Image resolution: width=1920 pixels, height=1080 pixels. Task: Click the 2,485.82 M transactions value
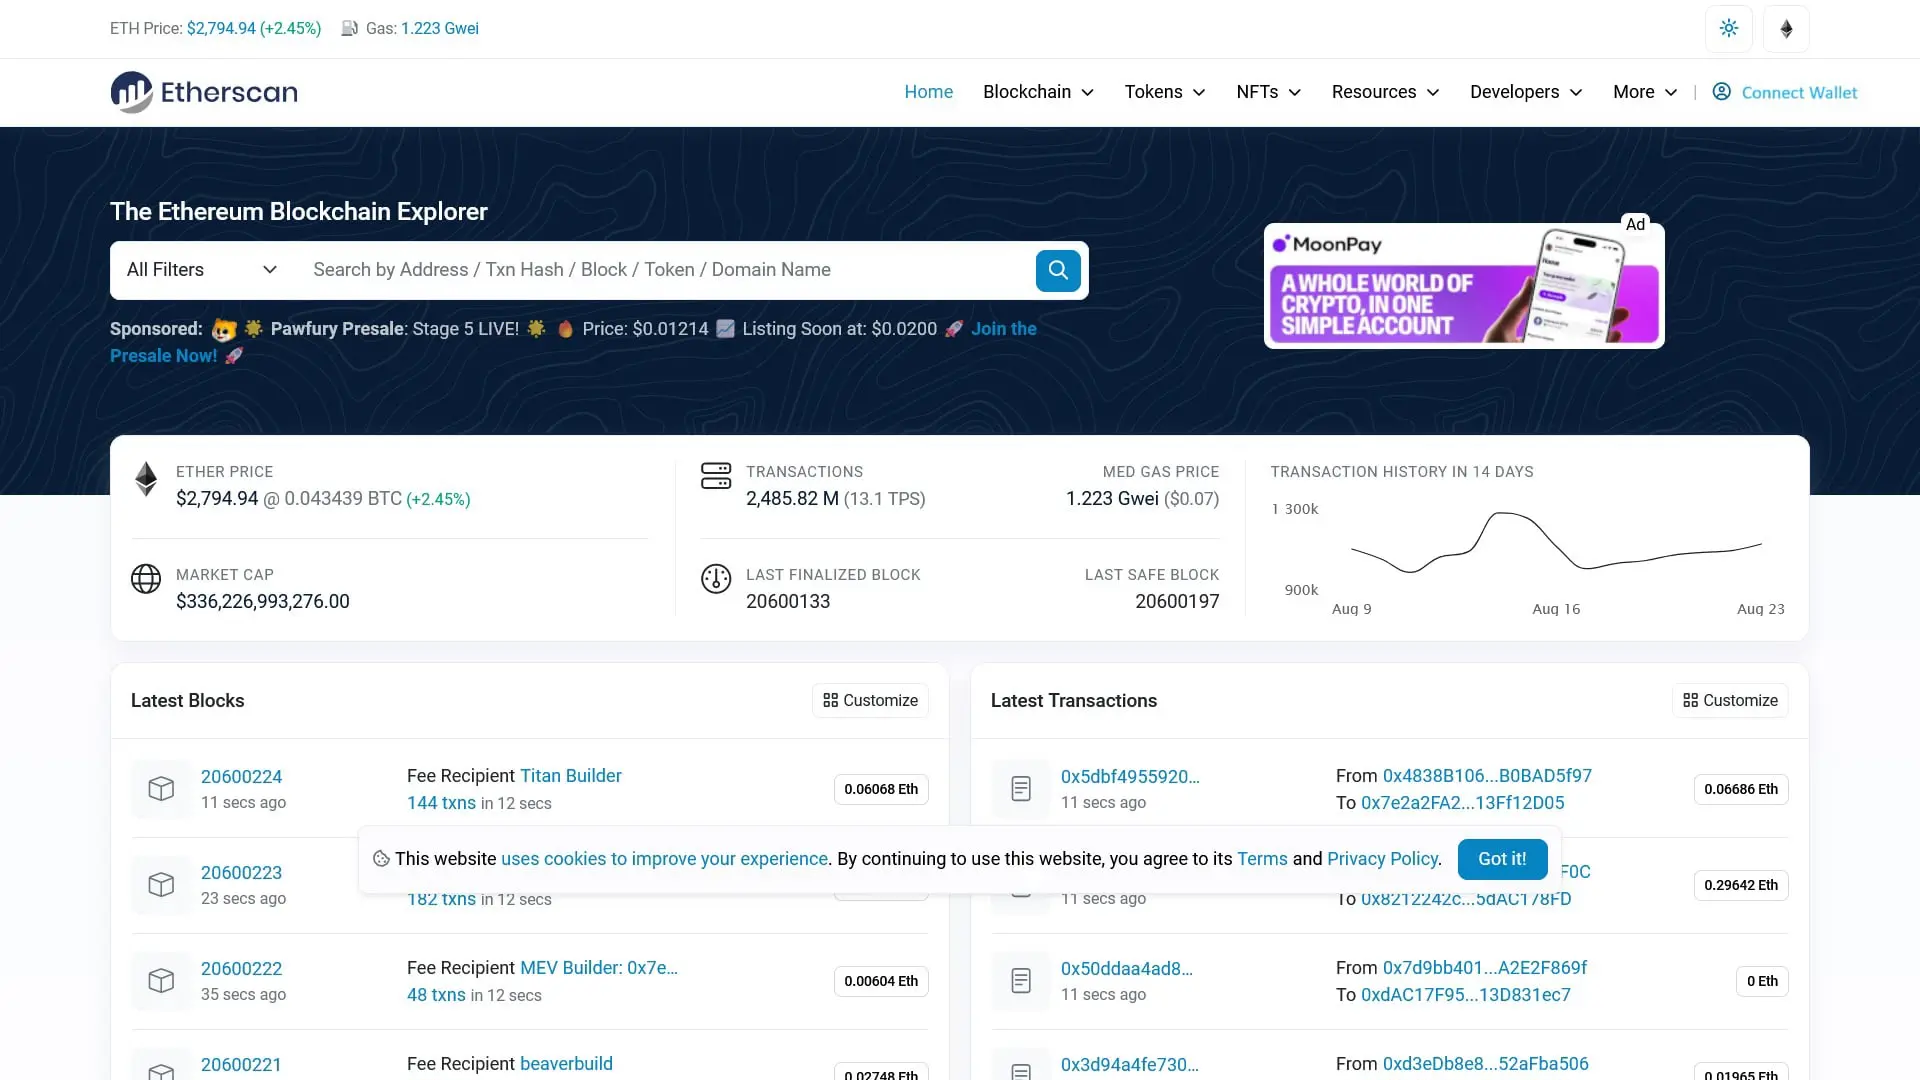(792, 499)
